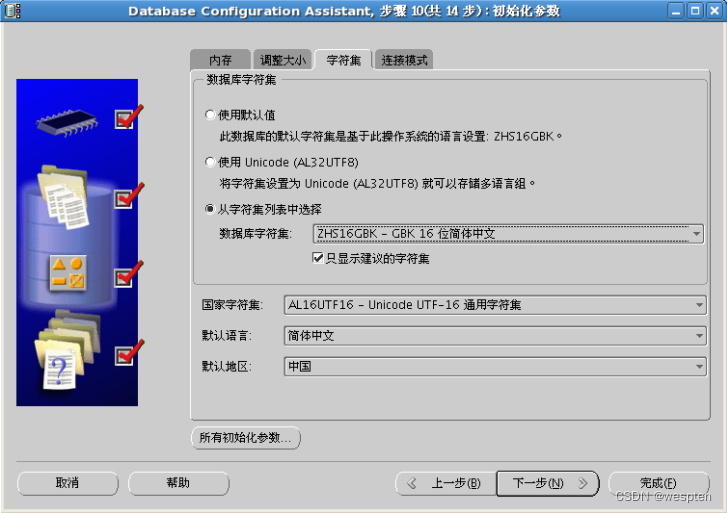Close the Database Configuration Assistant window
The height and width of the screenshot is (513, 727).
point(714,11)
